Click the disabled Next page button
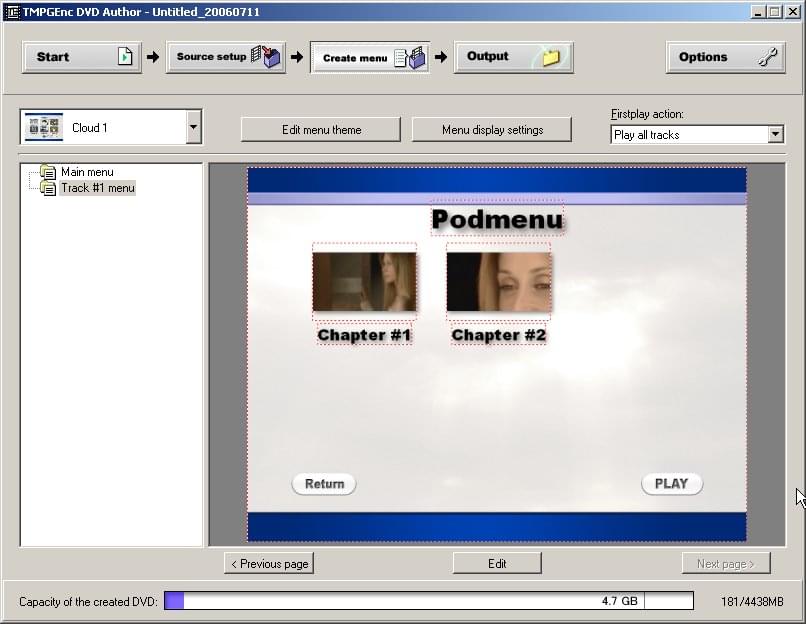This screenshot has width=806, height=624. (x=726, y=564)
